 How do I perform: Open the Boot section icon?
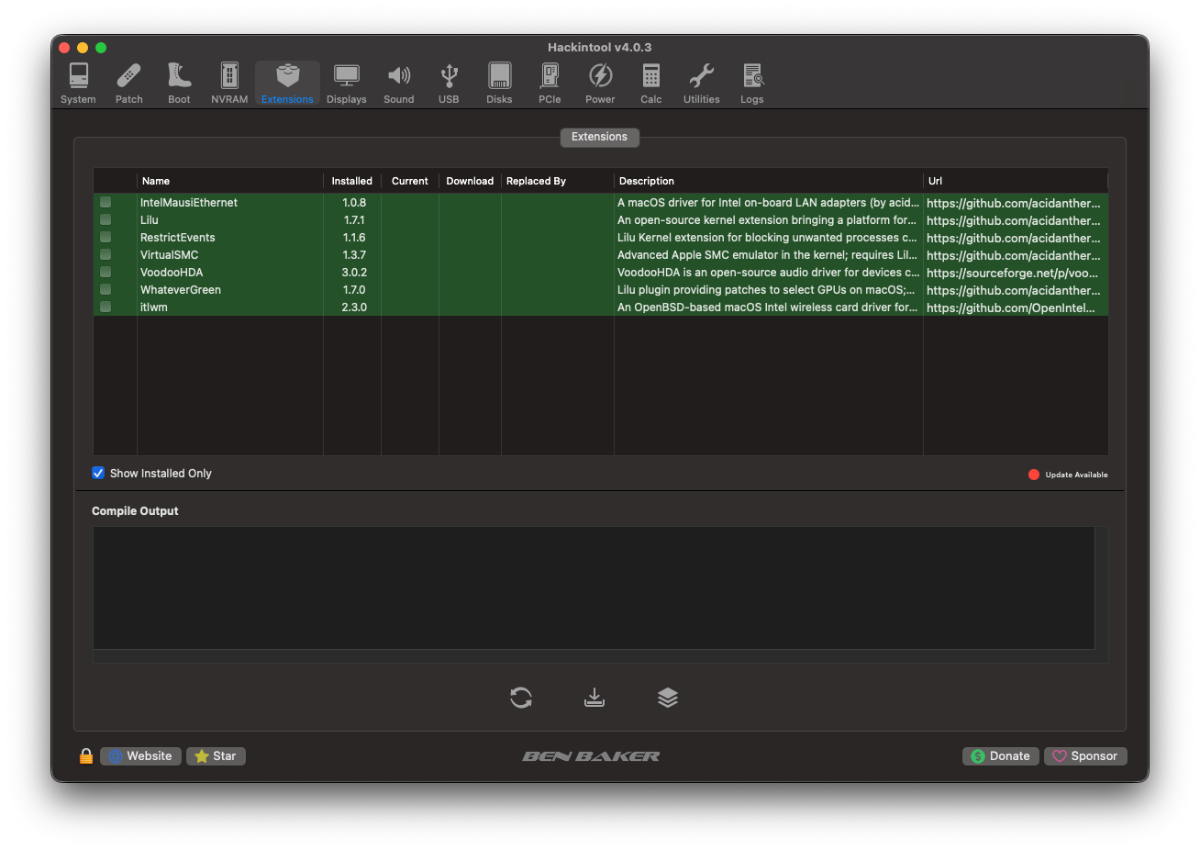pos(179,84)
